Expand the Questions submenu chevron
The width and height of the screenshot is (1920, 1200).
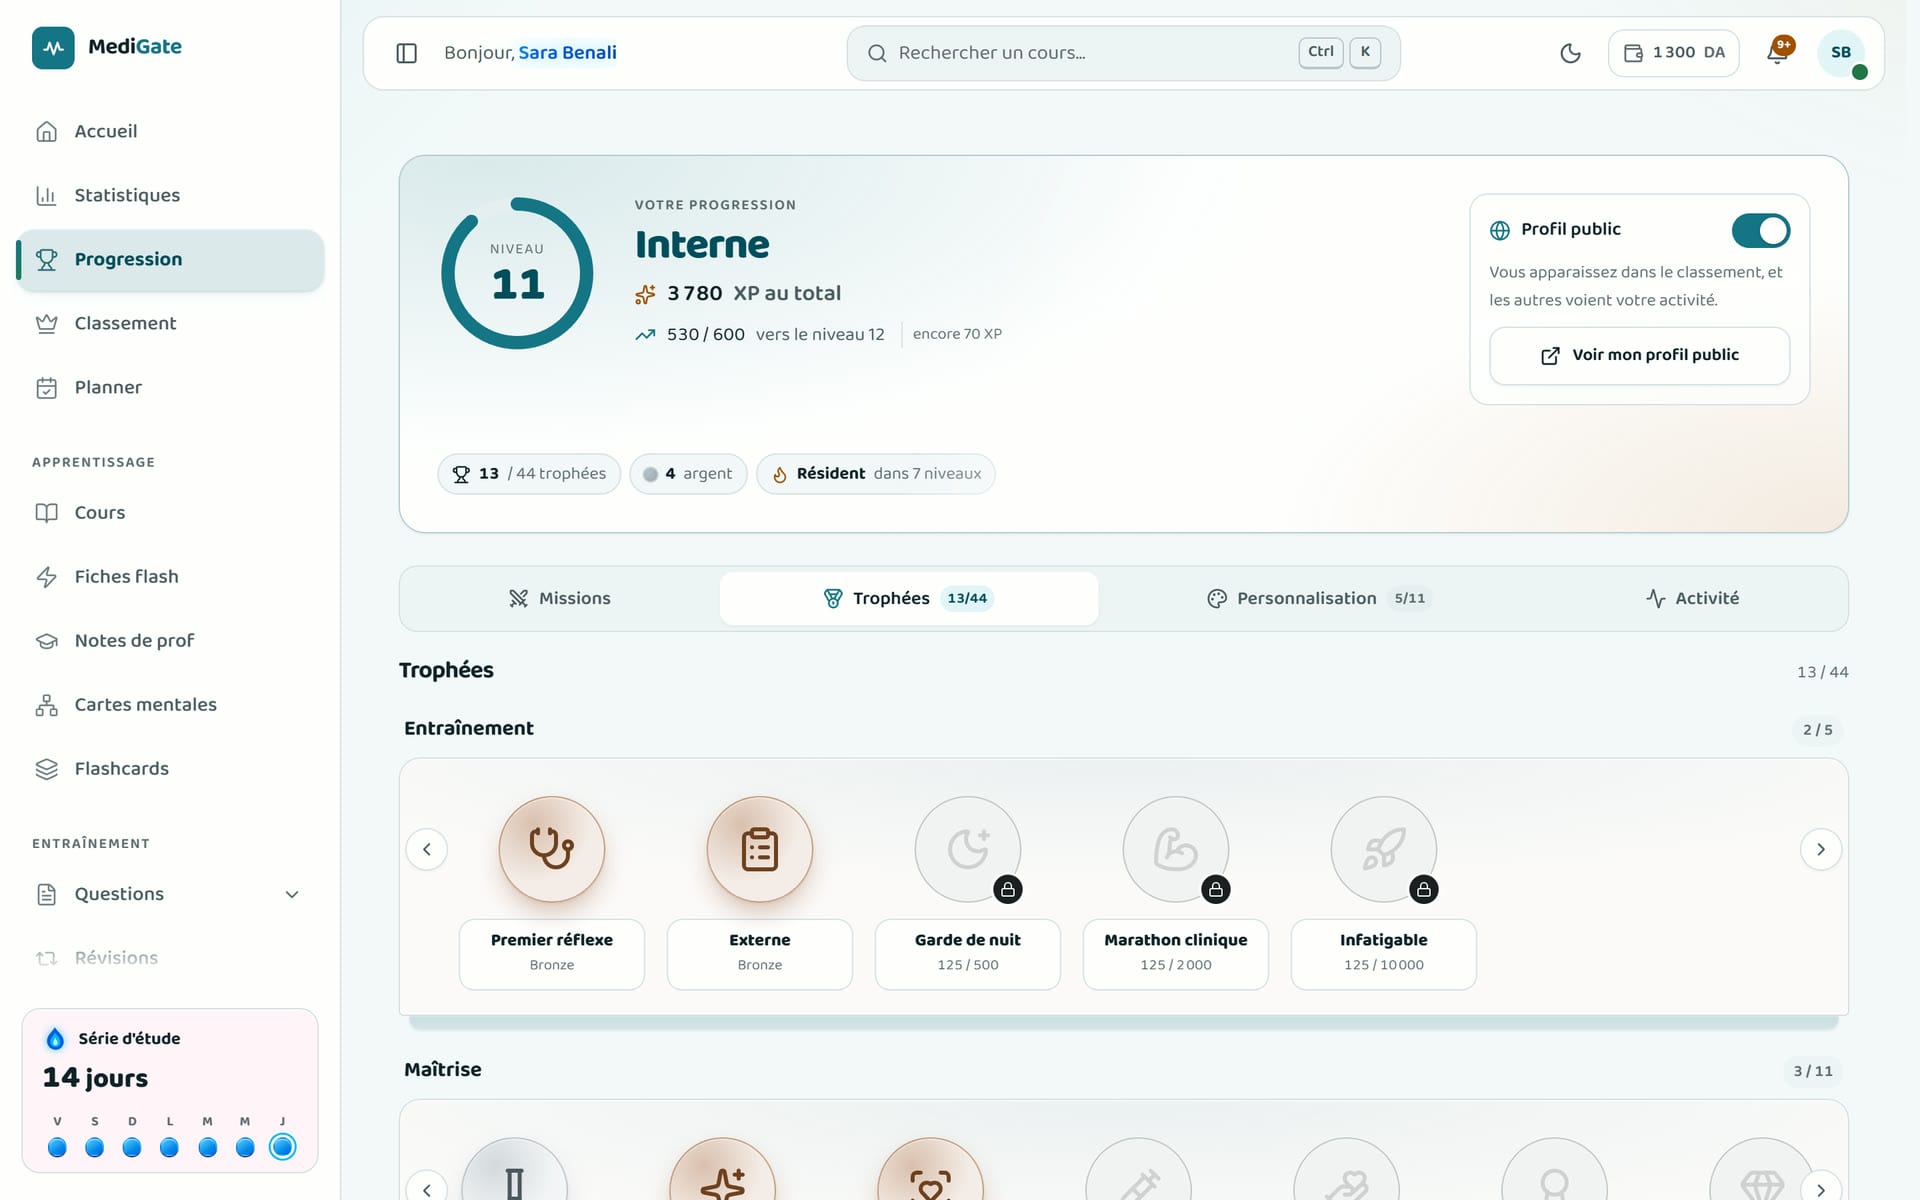[x=292, y=894]
